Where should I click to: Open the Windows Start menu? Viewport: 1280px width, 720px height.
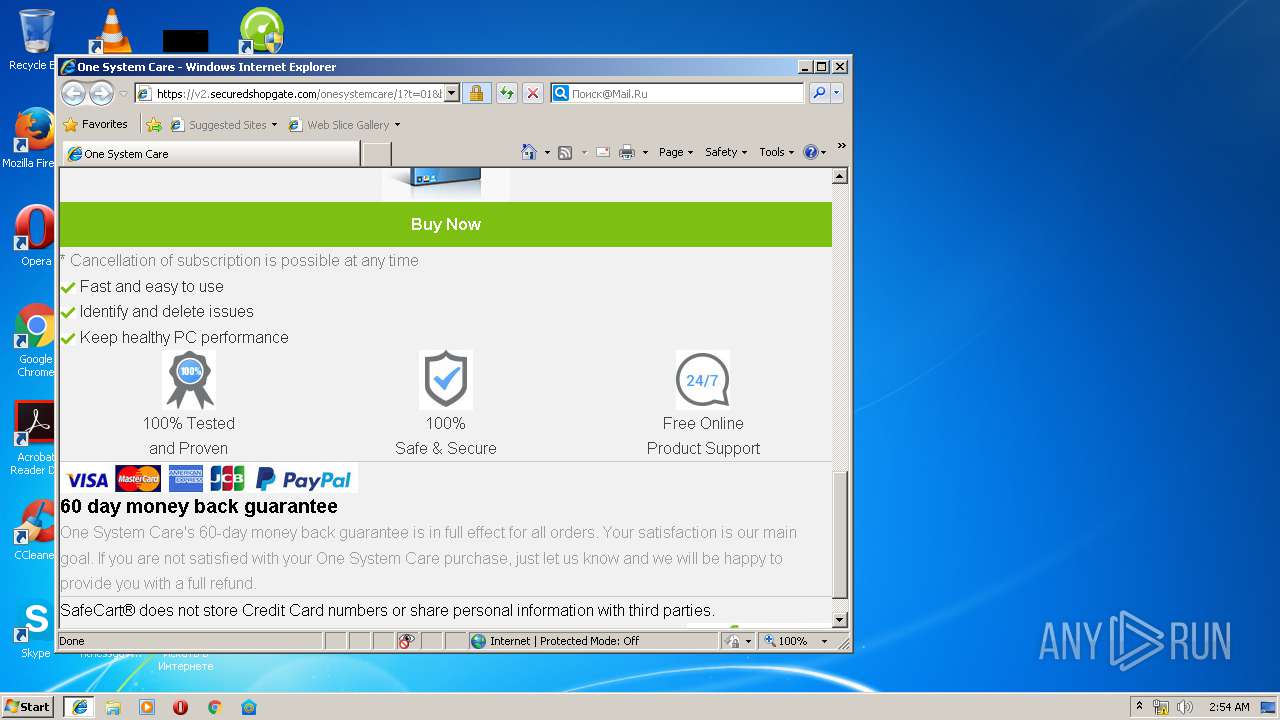click(x=27, y=707)
